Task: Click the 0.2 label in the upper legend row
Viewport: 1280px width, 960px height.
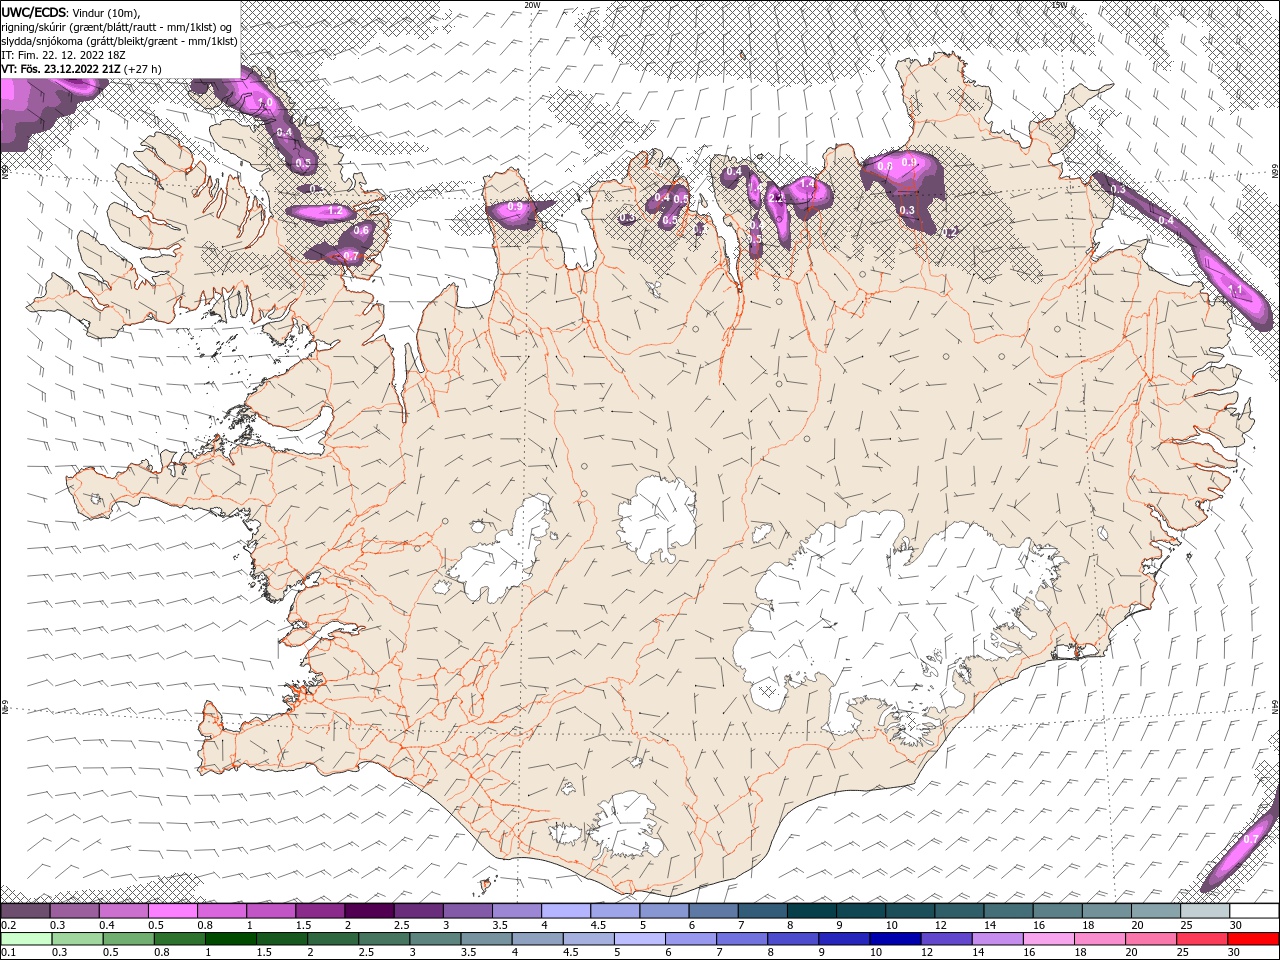Action: 8,925
